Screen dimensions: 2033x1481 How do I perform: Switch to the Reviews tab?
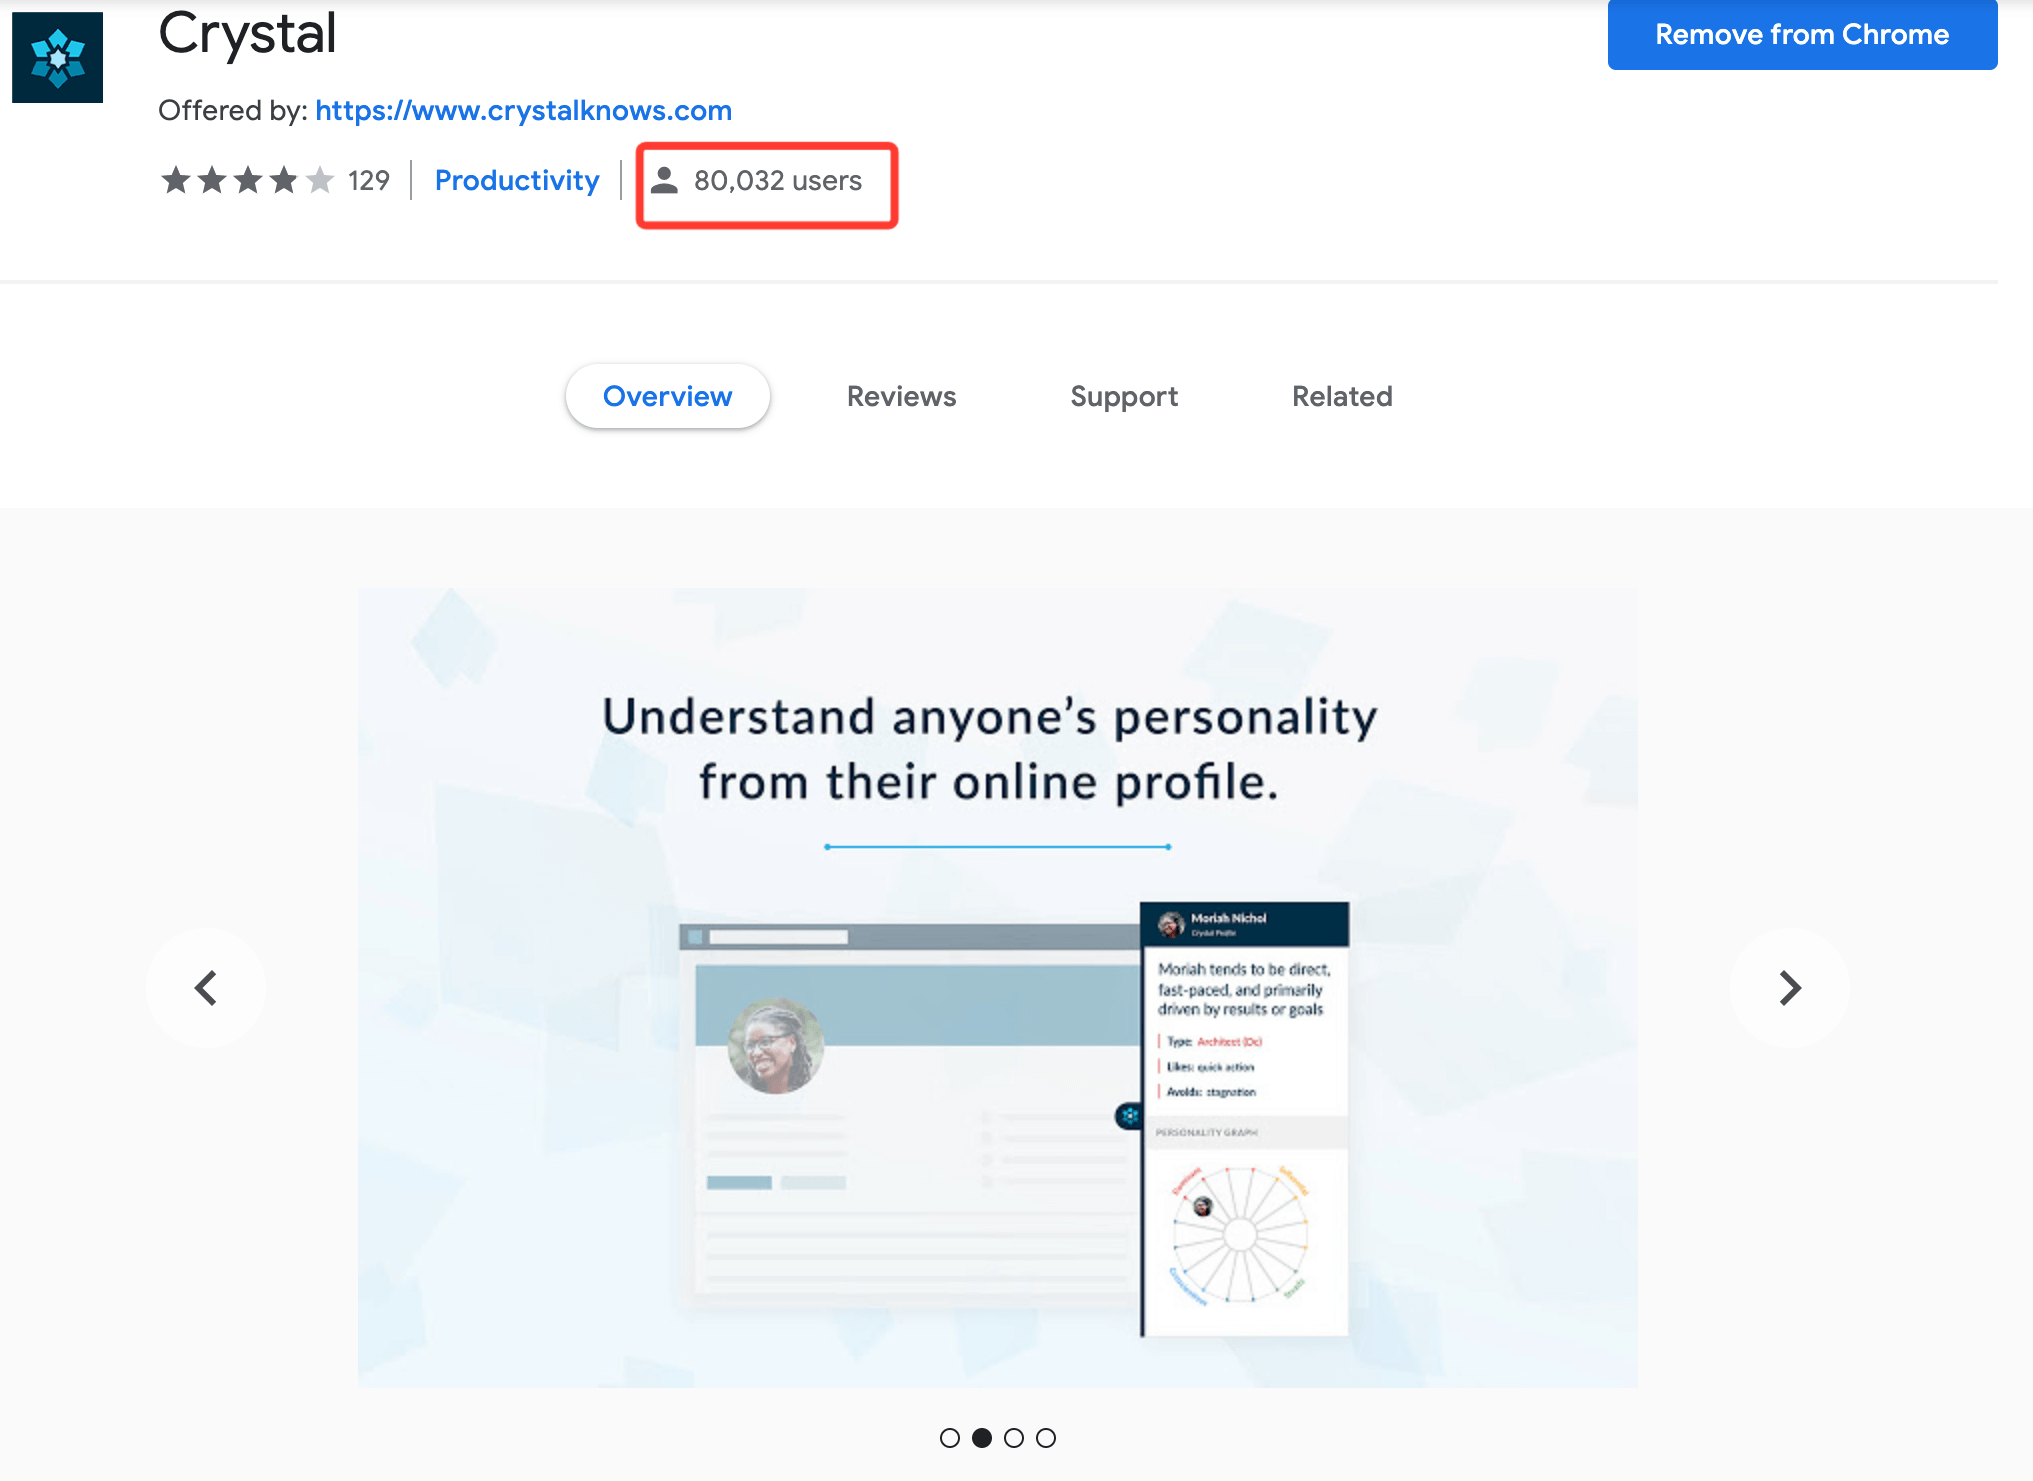(903, 396)
